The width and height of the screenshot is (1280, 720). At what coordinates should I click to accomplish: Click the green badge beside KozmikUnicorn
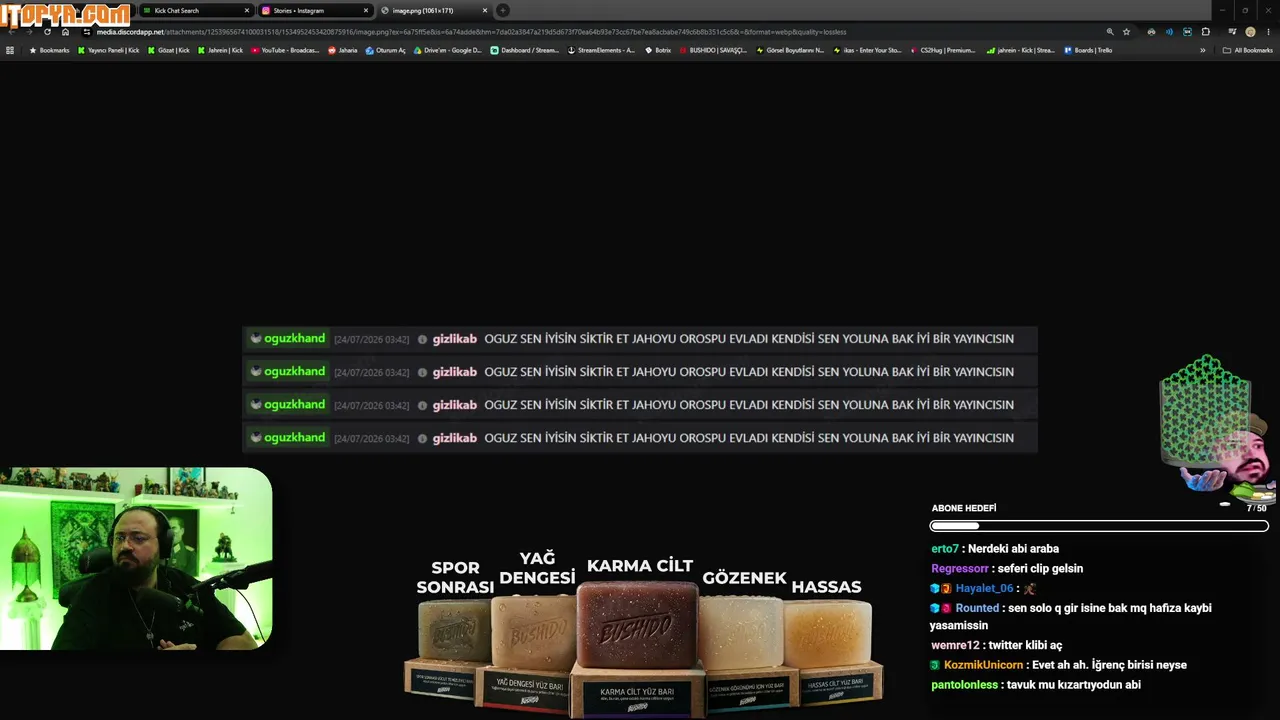[x=935, y=665]
